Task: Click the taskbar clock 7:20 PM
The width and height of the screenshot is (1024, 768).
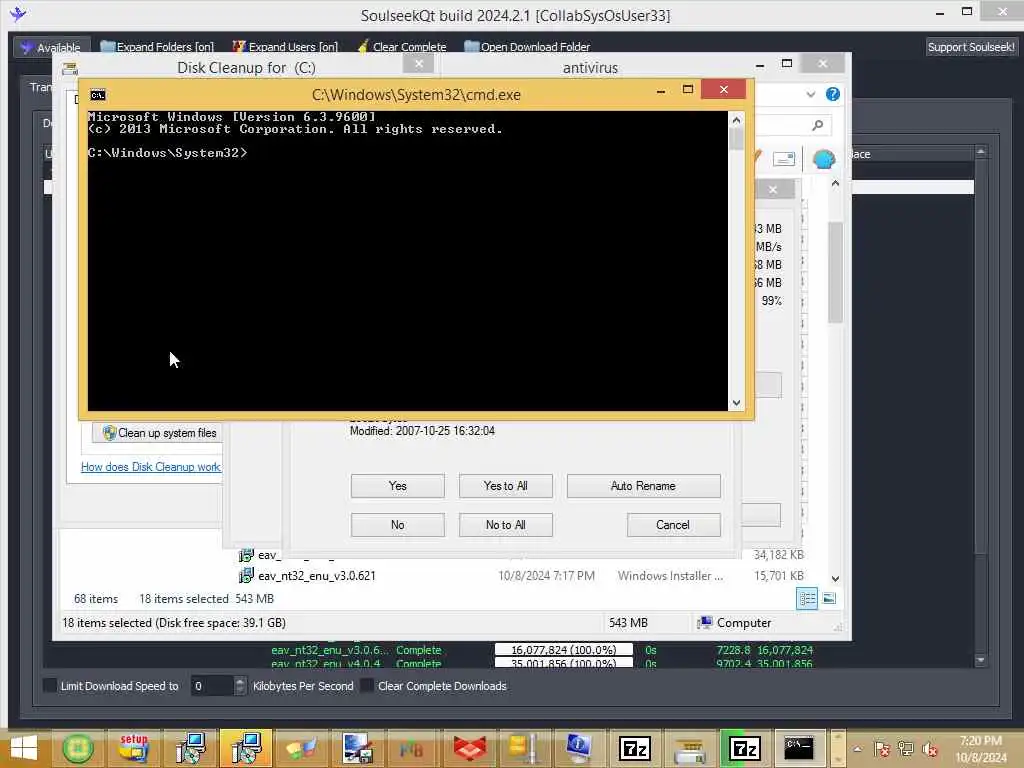Action: click(x=980, y=741)
